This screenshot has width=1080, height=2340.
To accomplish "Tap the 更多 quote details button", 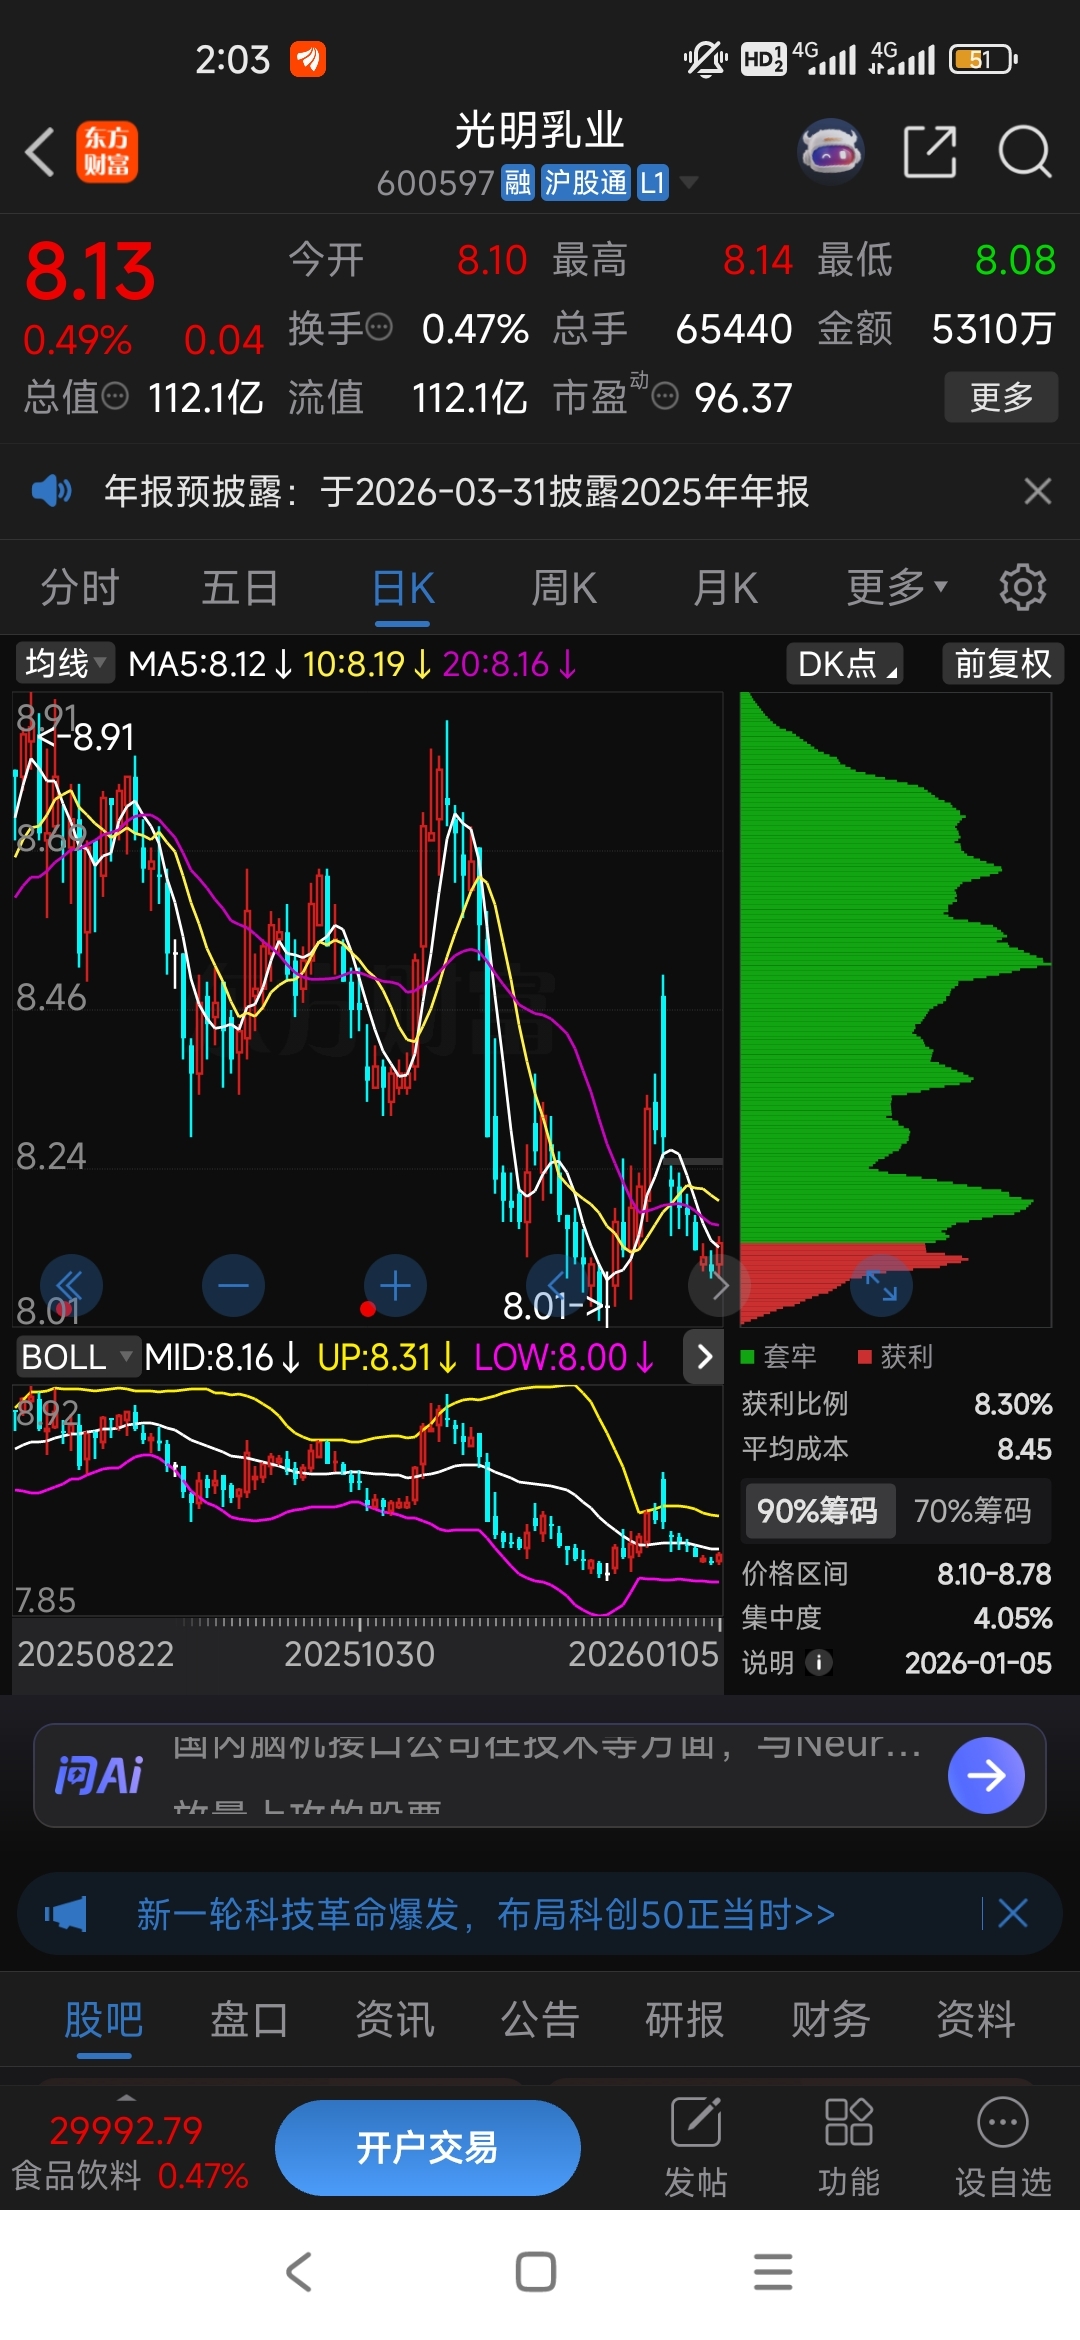I will [1001, 397].
